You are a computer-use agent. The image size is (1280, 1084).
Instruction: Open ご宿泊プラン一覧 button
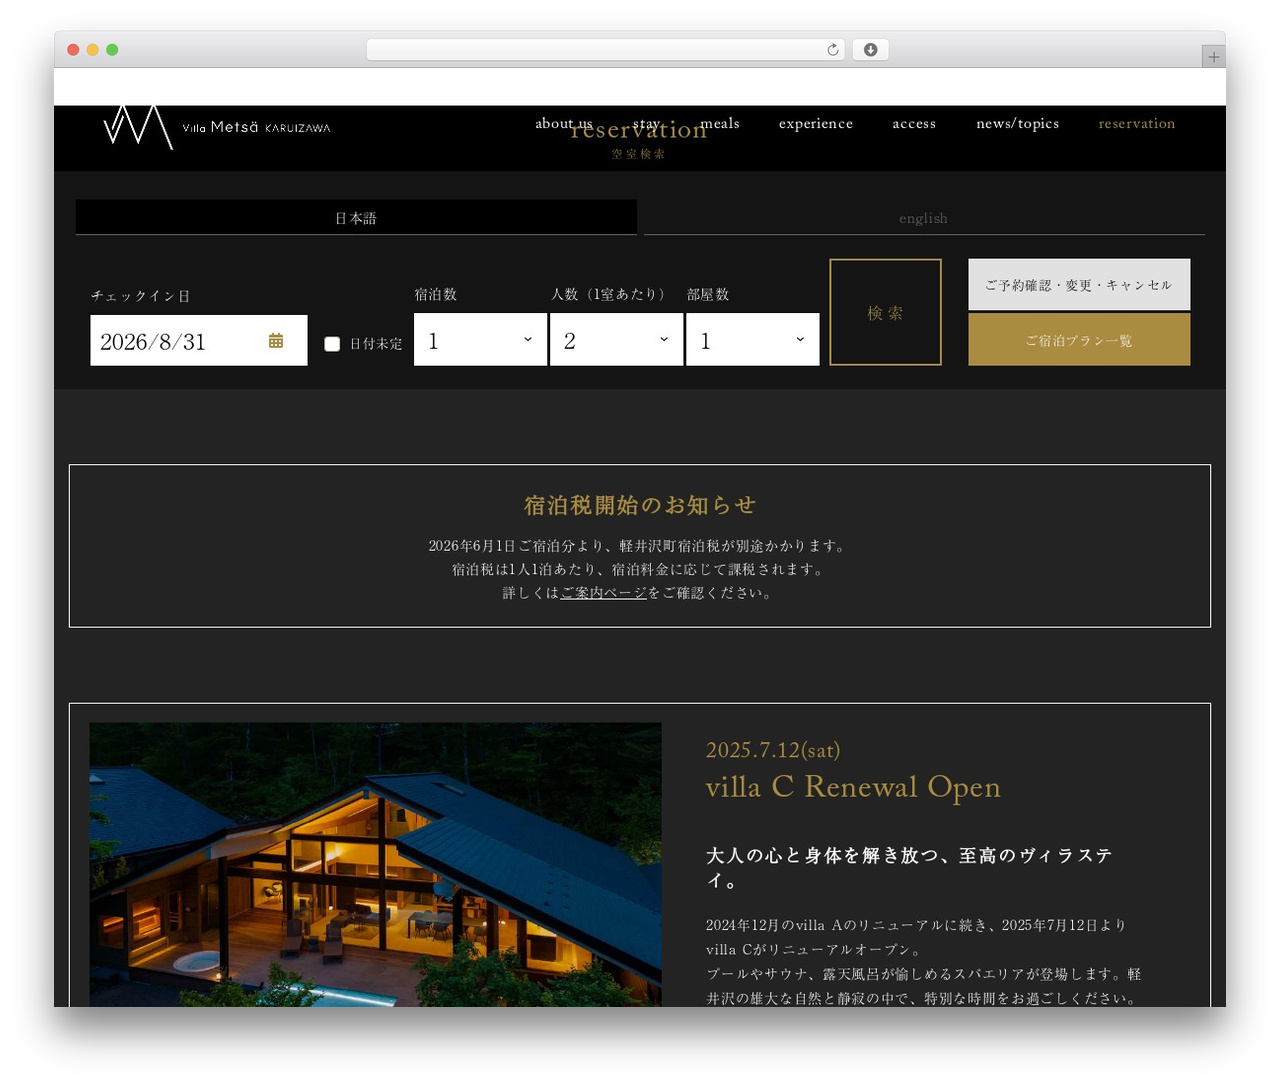click(1079, 340)
